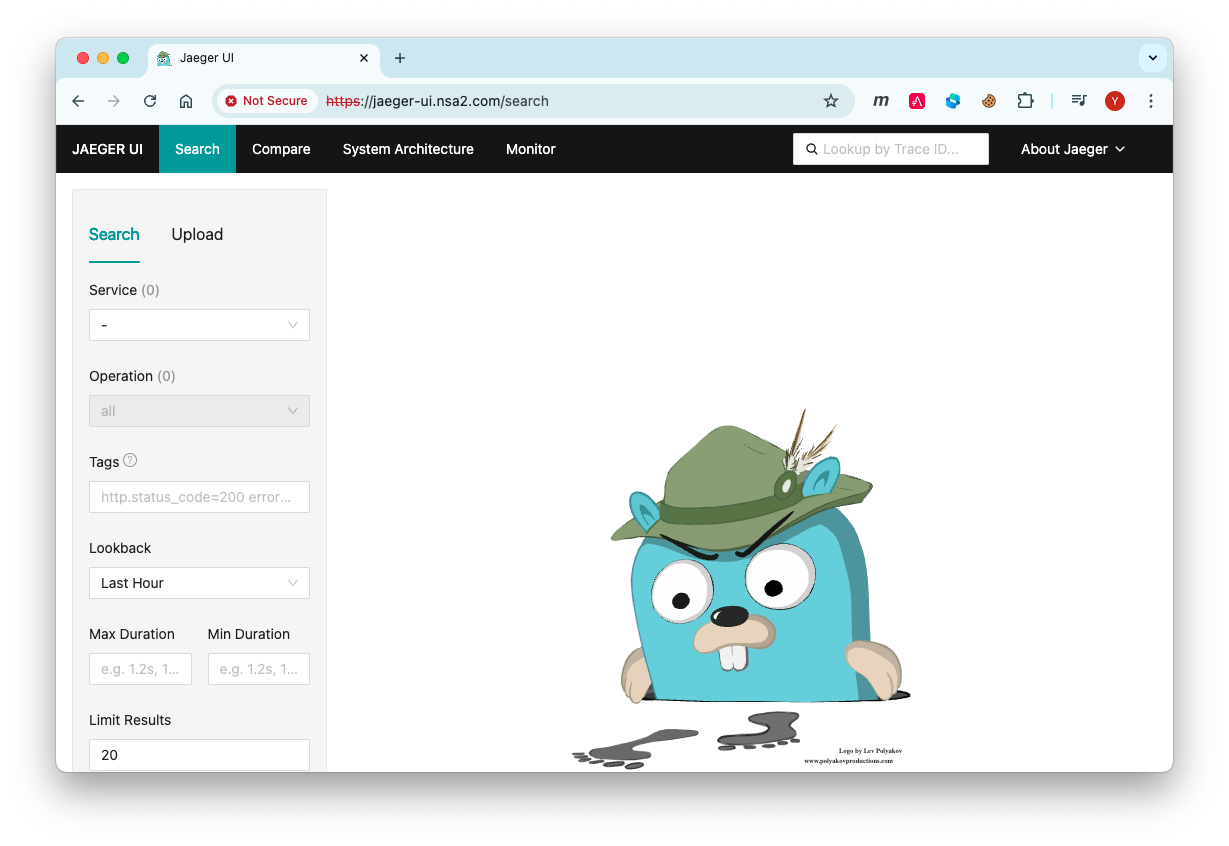The height and width of the screenshot is (846, 1229).
Task: Click the browser forward arrow
Action: [114, 101]
